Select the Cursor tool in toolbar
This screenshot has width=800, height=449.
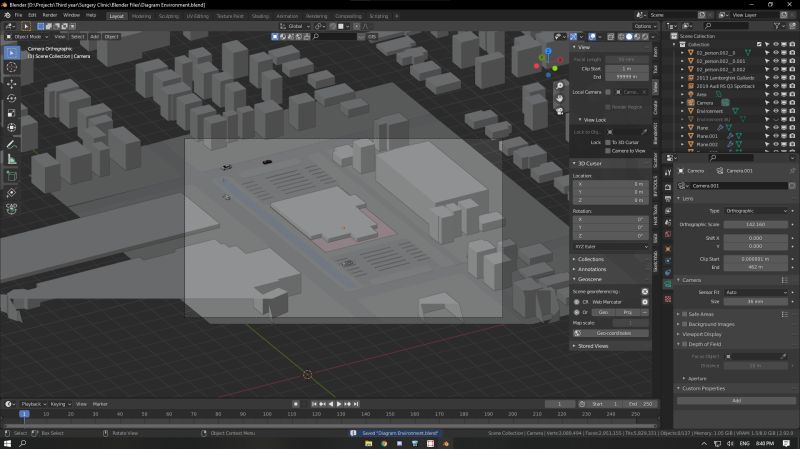[12, 67]
